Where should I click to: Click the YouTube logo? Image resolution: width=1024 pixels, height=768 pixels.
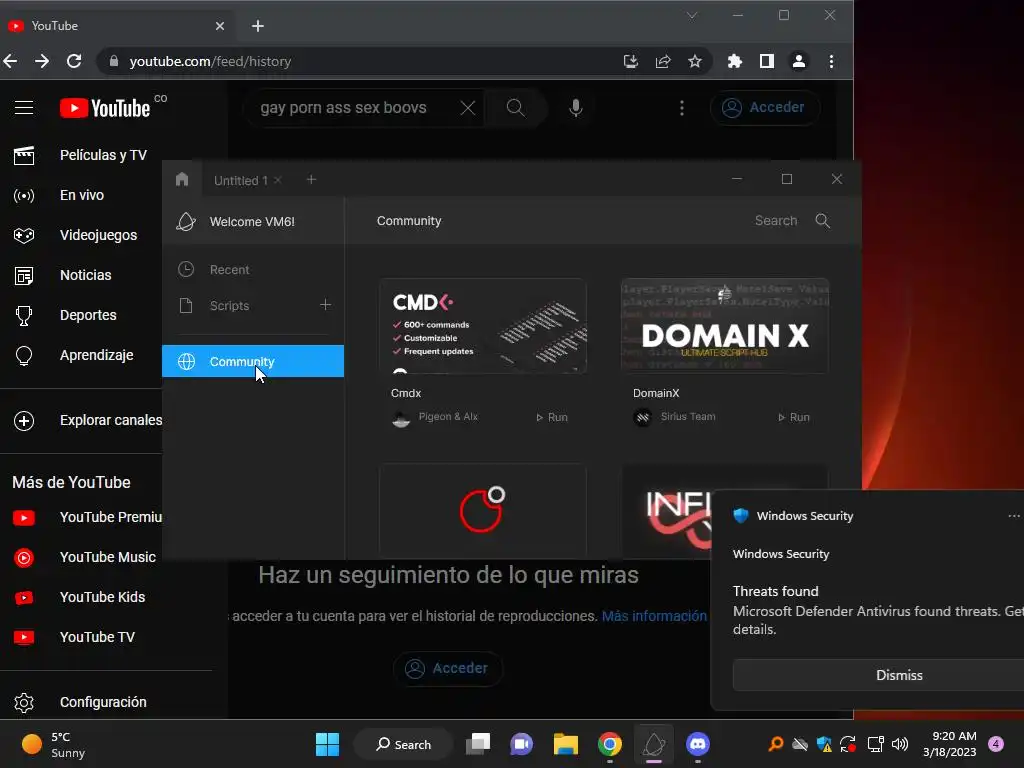(105, 108)
